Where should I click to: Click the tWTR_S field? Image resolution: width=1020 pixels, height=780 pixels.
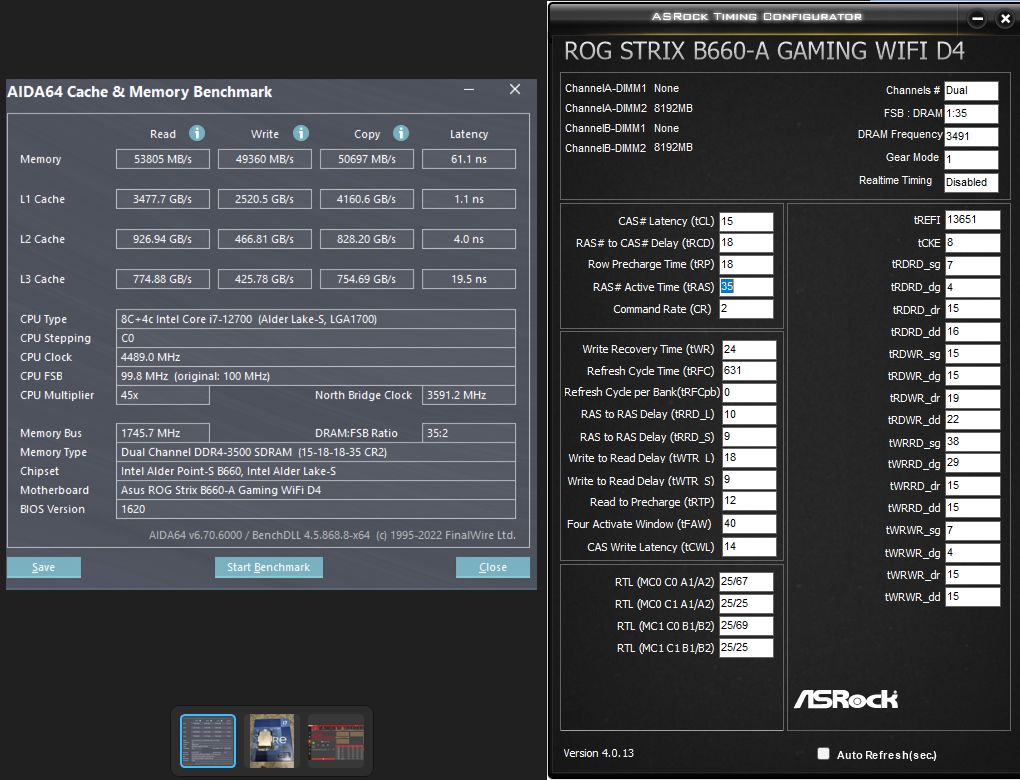pos(749,480)
